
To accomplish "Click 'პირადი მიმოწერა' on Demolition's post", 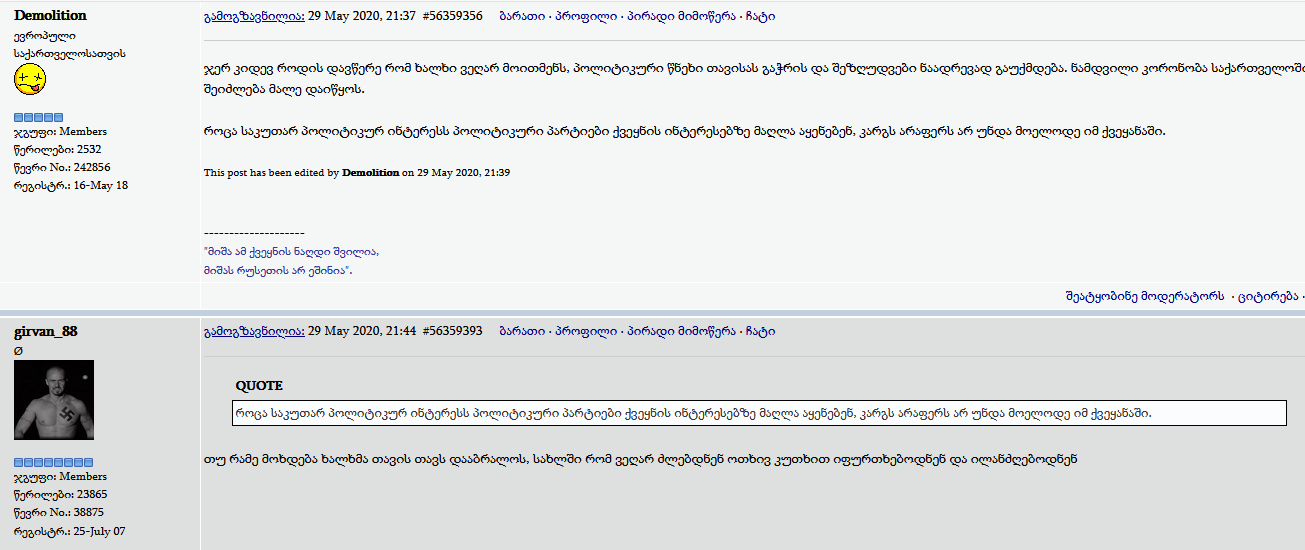I will point(681,16).
